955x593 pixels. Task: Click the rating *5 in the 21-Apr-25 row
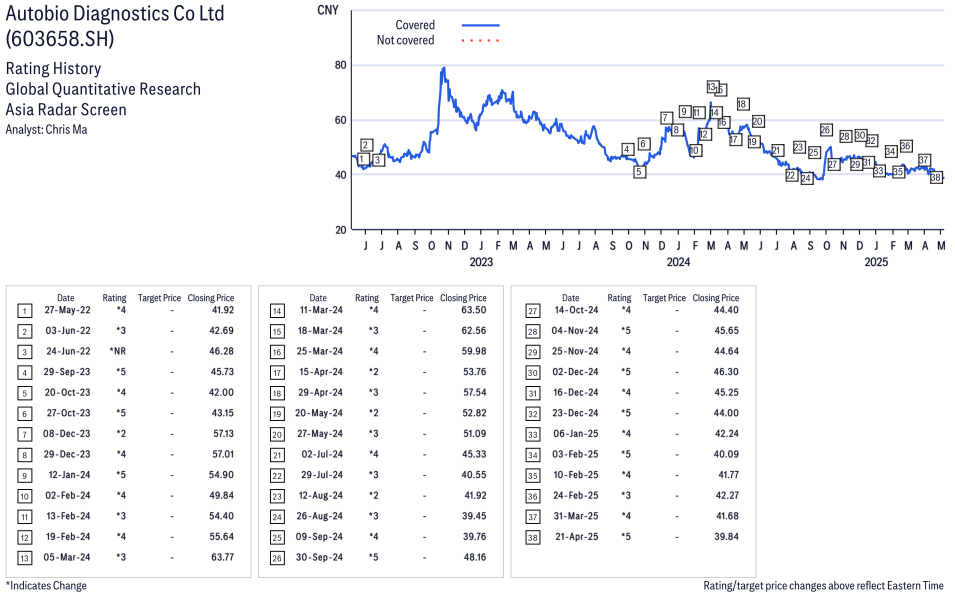tap(626, 537)
